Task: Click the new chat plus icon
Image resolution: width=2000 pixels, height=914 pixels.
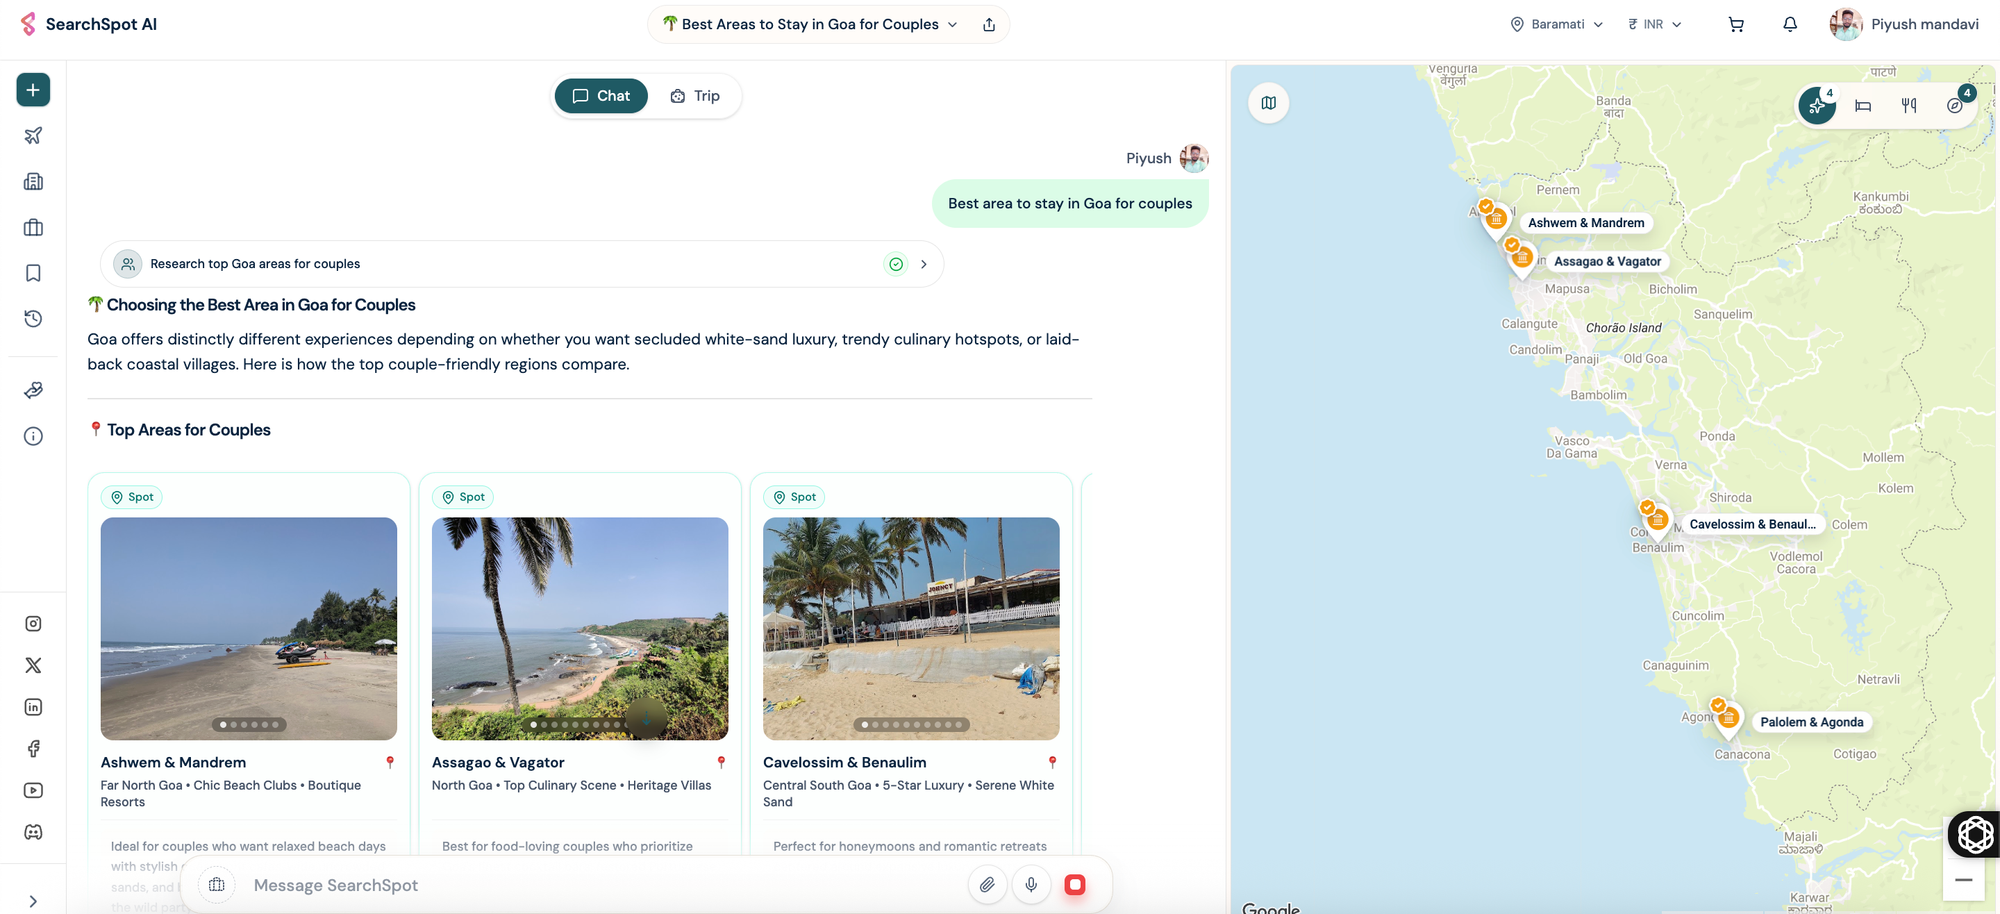Action: [x=33, y=90]
